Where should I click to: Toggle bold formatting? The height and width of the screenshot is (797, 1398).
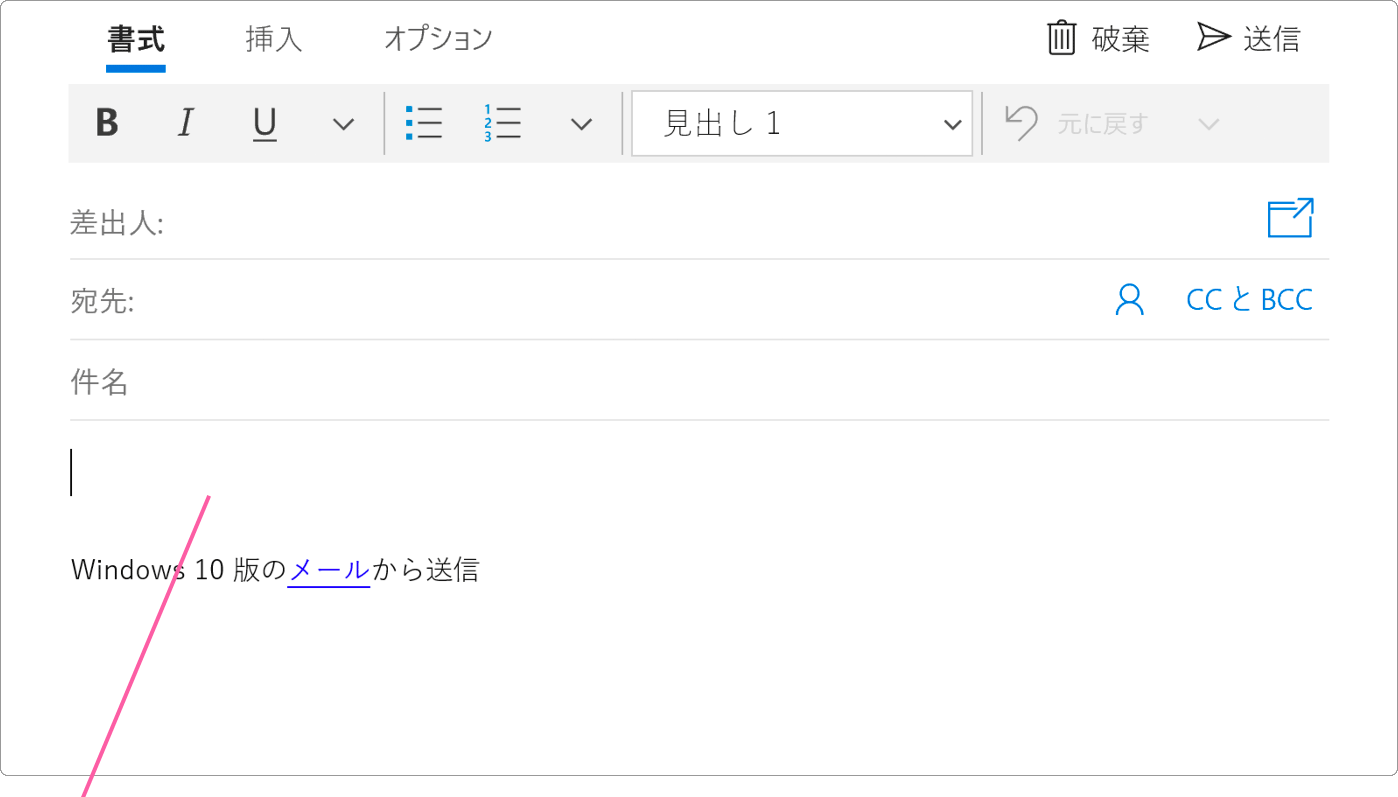[x=107, y=124]
